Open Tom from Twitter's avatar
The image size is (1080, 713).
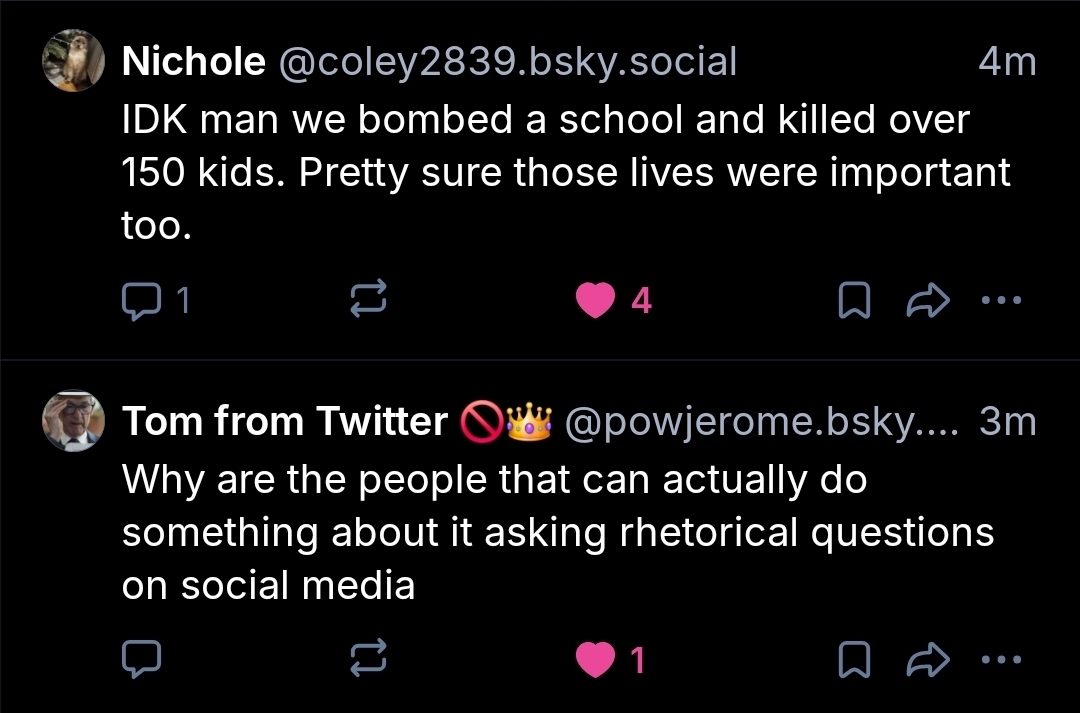coord(73,420)
